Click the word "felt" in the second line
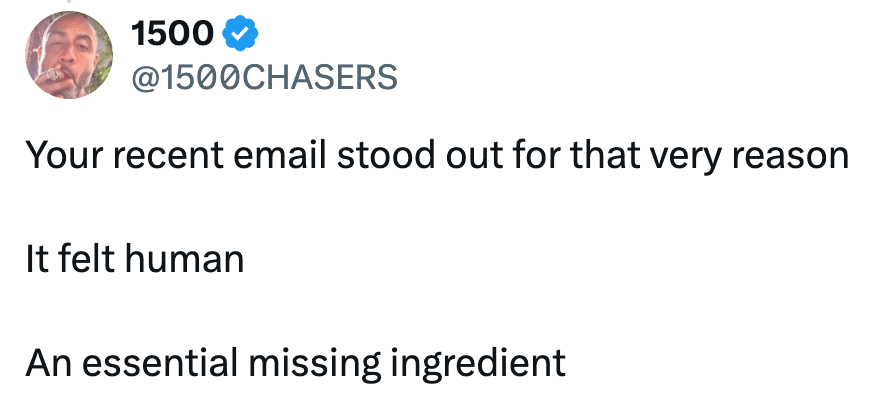The width and height of the screenshot is (878, 418). coord(84,259)
